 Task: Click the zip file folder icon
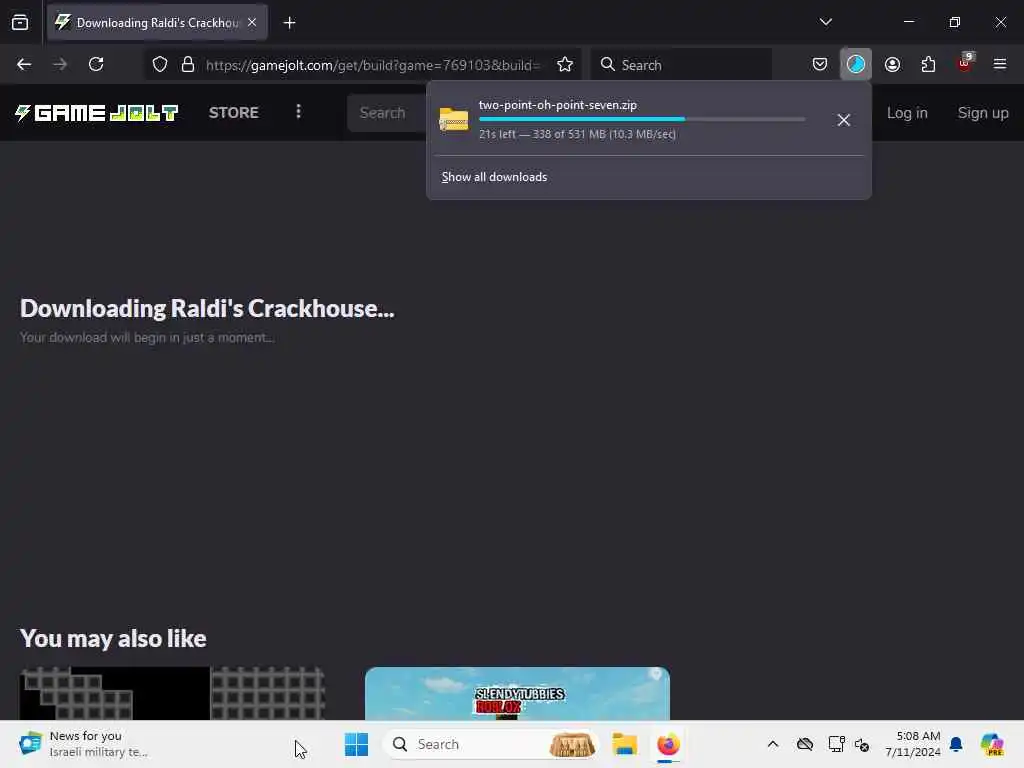[454, 120]
